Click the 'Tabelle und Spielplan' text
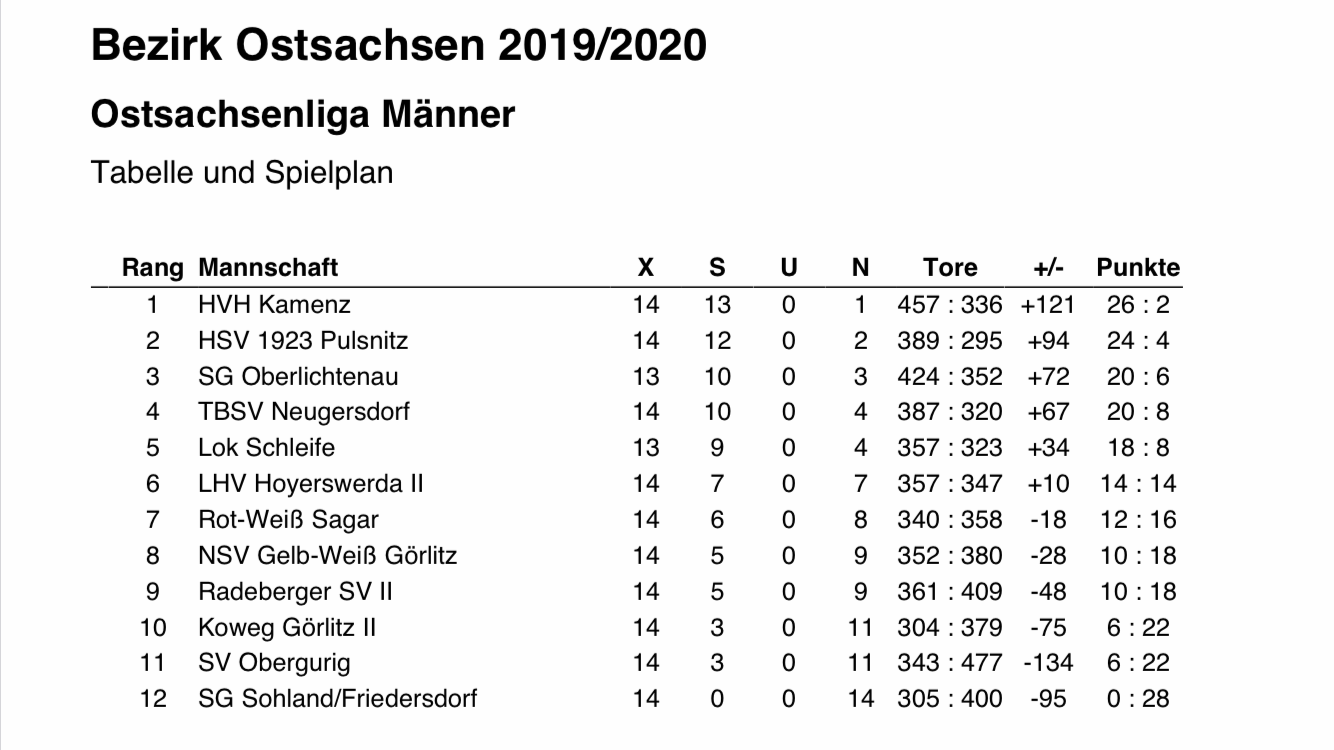 (241, 172)
